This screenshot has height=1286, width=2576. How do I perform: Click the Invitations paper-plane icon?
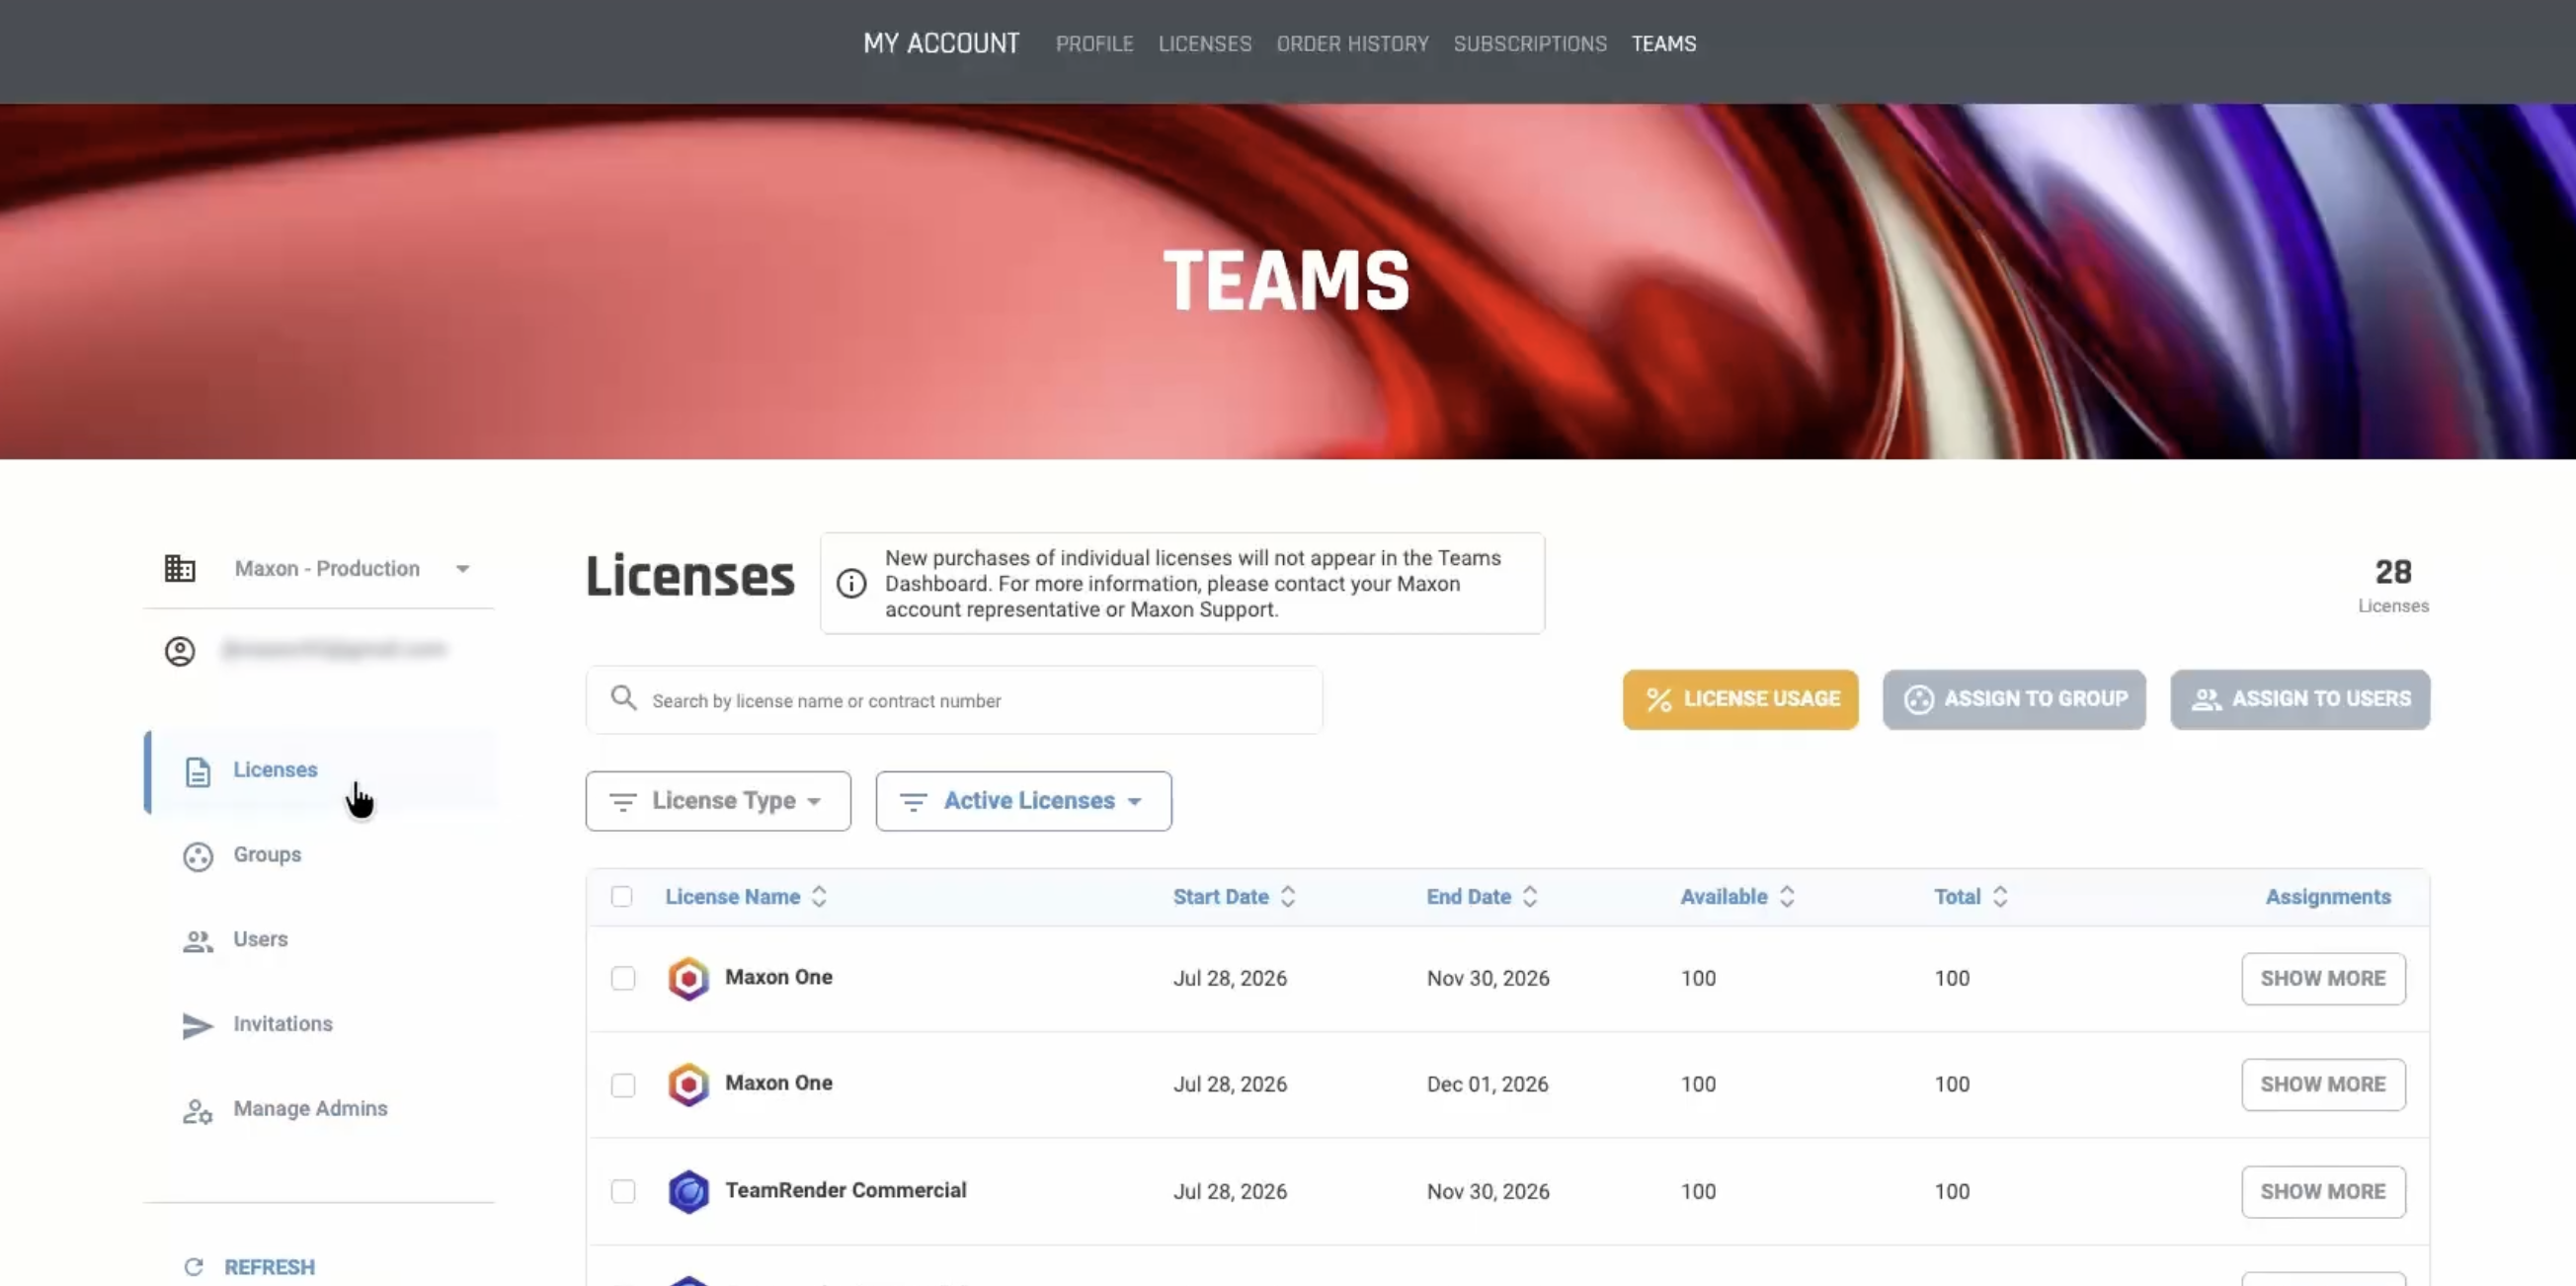tap(198, 1025)
